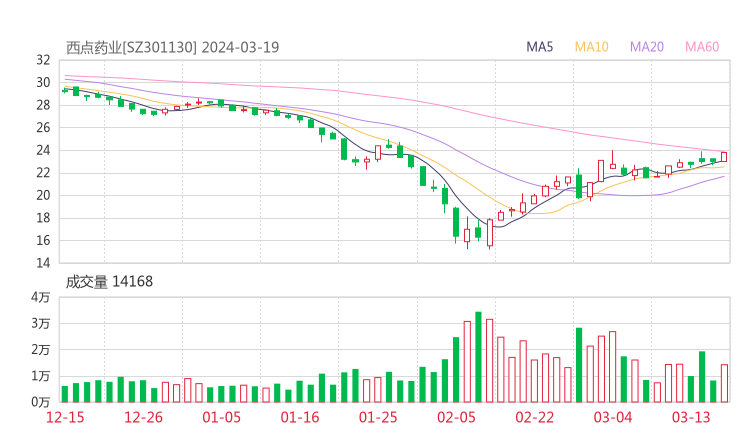
Task: Select the tallest green volume bar
Action: coord(478,357)
